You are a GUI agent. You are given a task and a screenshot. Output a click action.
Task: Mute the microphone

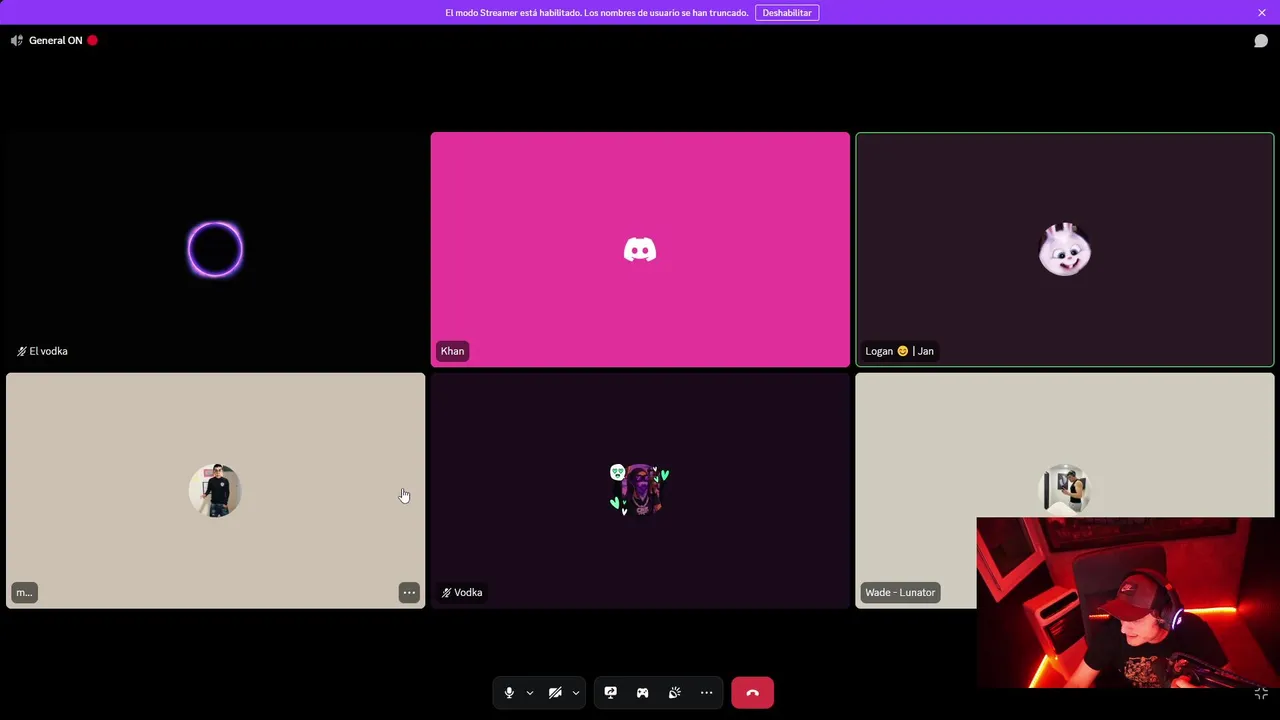coord(509,693)
